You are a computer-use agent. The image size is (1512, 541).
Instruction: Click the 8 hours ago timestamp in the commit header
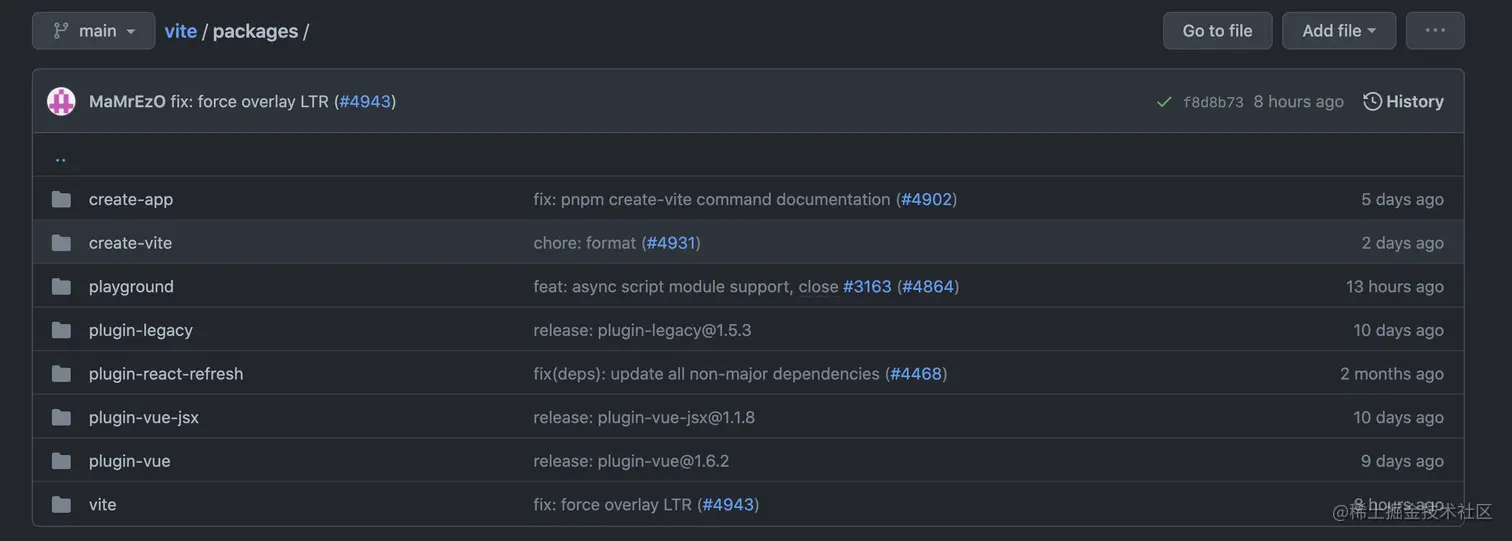(x=1298, y=101)
